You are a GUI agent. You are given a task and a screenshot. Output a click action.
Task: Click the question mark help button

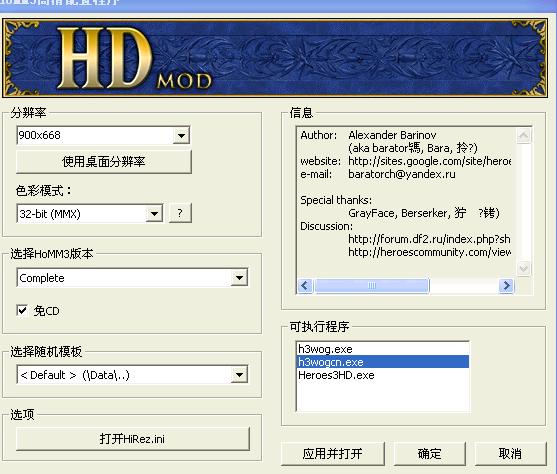tap(180, 213)
